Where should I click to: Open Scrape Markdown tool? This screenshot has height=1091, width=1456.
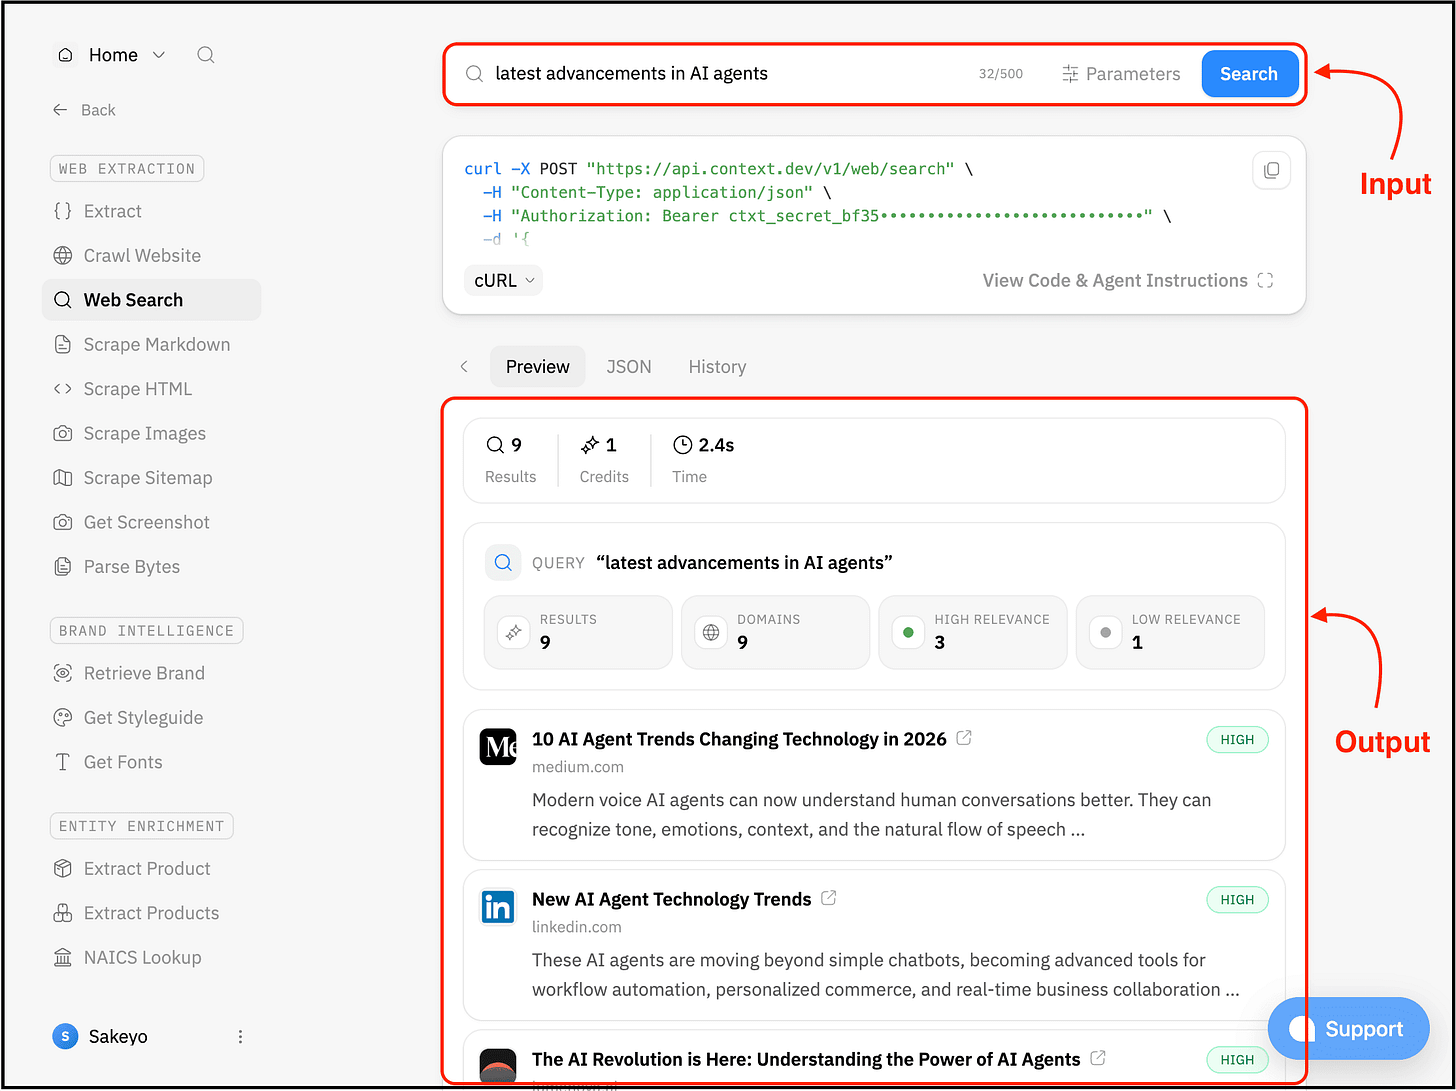click(x=151, y=344)
